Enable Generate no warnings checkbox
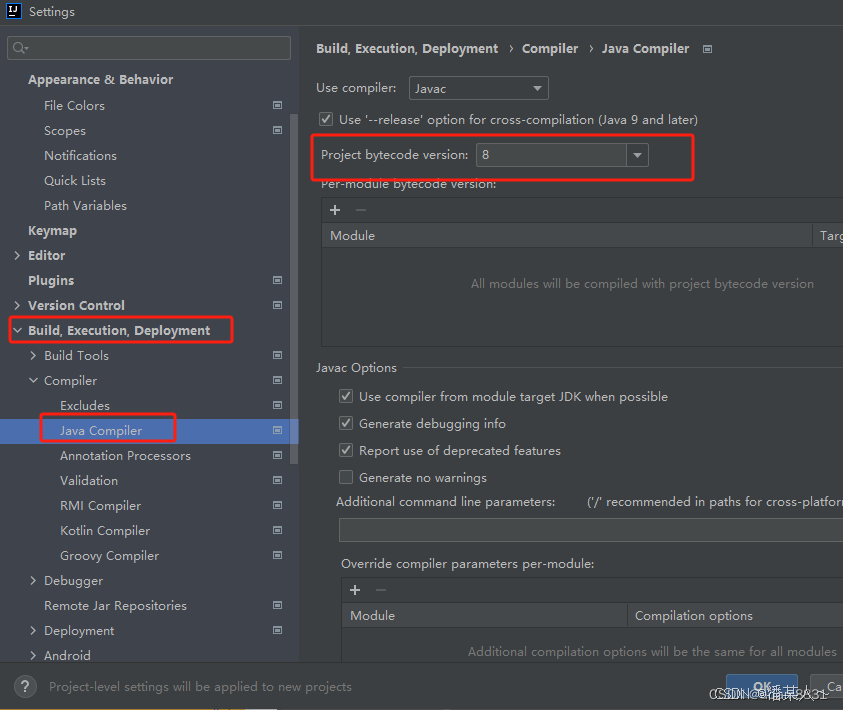Screen dimensions: 843x710 [x=346, y=477]
